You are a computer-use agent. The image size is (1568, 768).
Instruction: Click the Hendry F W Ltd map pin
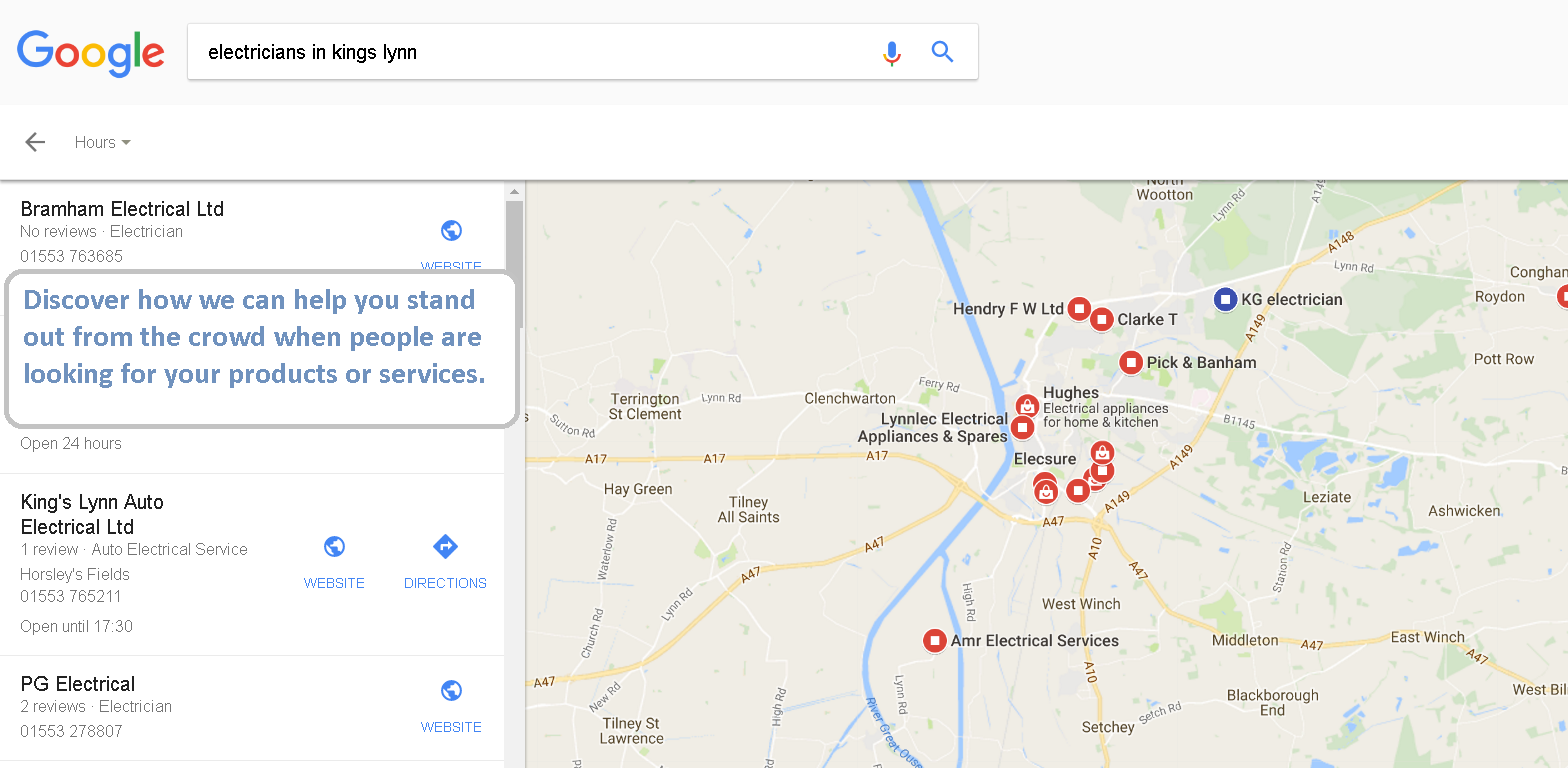[1079, 309]
